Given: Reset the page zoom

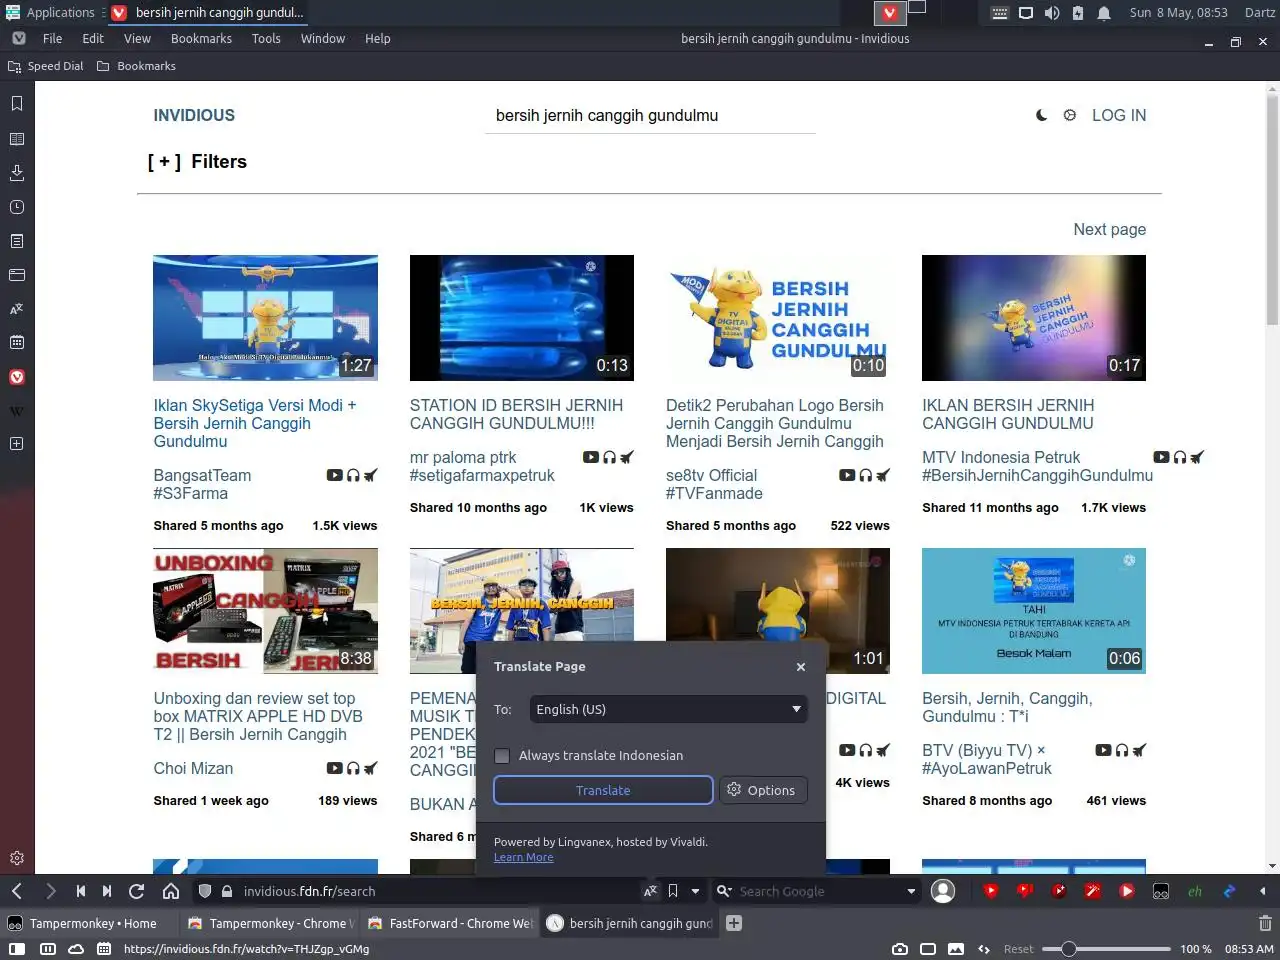Looking at the screenshot, I should pos(1018,949).
